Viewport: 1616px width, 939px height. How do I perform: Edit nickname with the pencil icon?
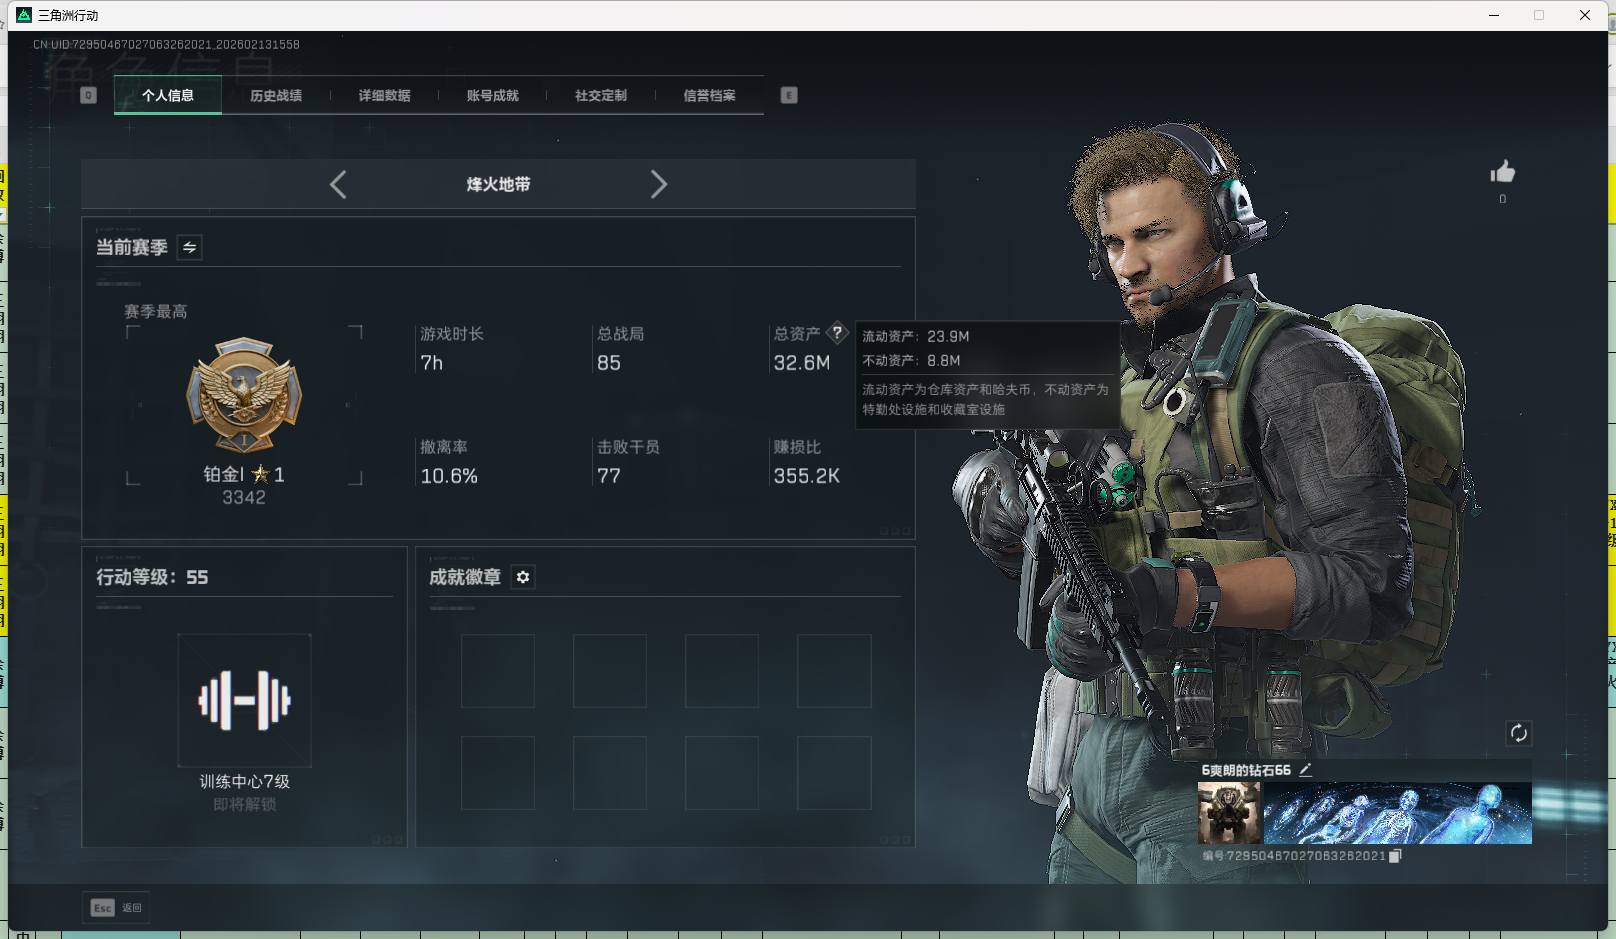(x=1305, y=770)
